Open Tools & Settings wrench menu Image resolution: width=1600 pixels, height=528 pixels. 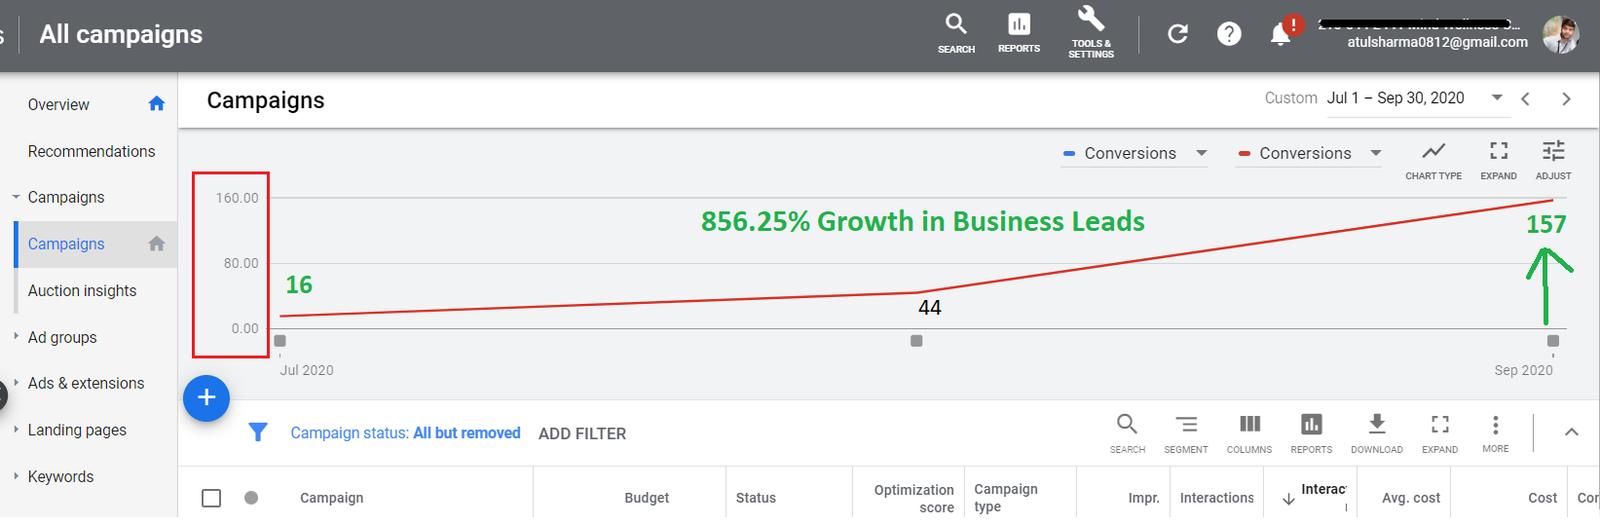click(x=1090, y=32)
